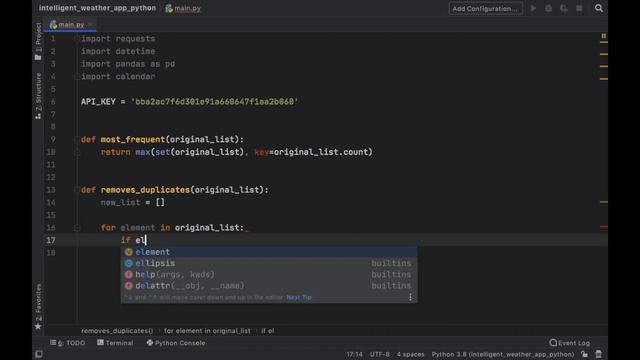Click red error stripe marker in scrollbar

click(x=604, y=227)
